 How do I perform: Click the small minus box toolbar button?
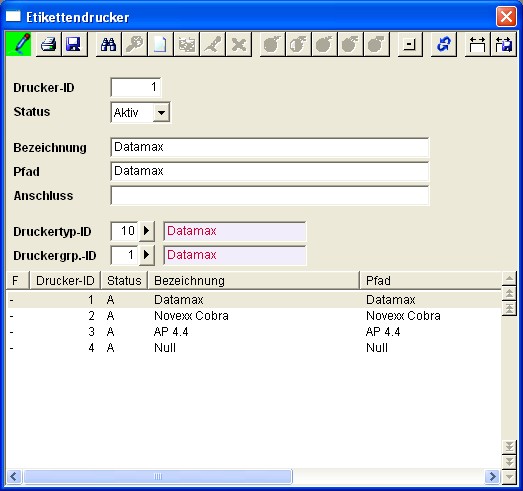[x=410, y=44]
